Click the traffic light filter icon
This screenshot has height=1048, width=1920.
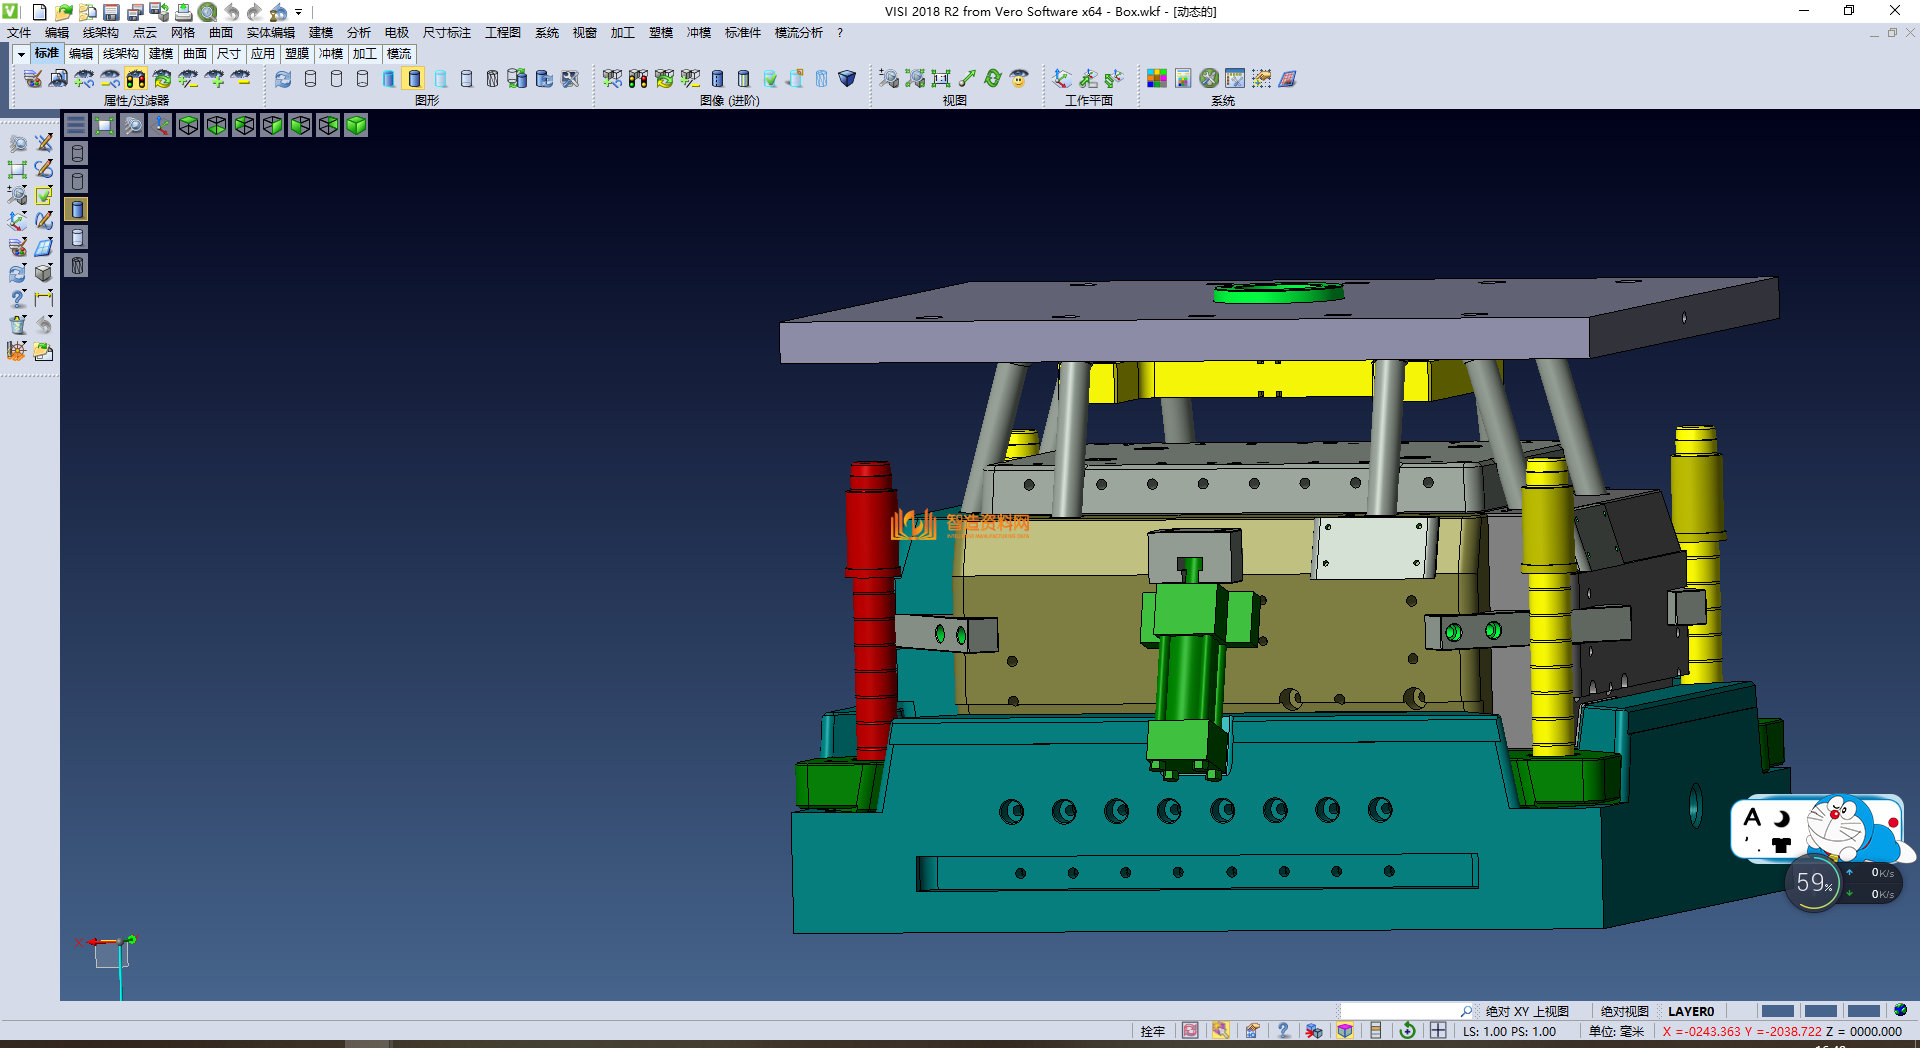coord(136,79)
